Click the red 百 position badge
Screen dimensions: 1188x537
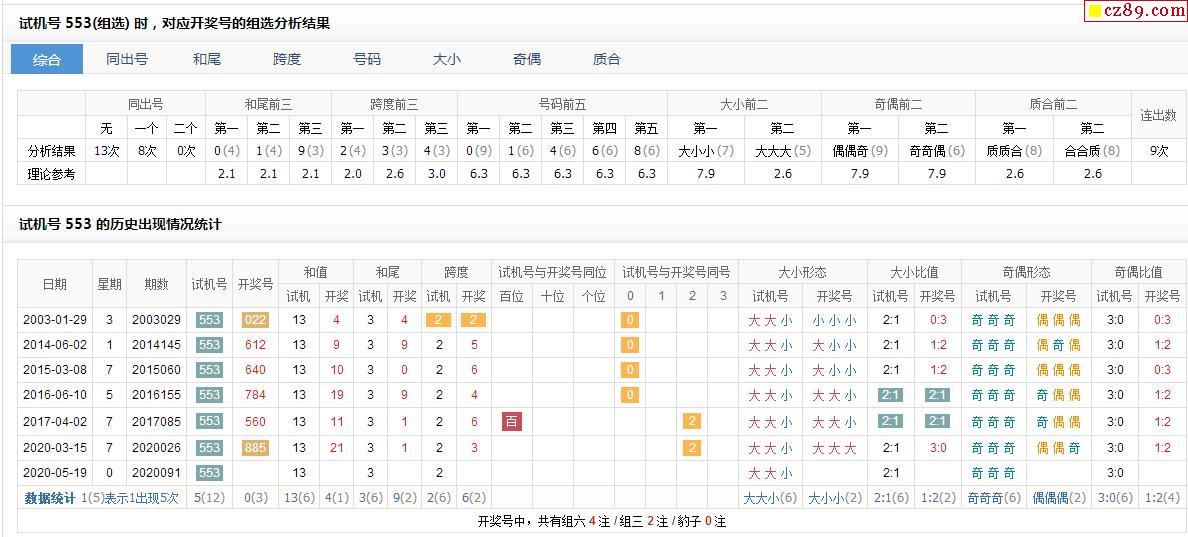click(511, 422)
